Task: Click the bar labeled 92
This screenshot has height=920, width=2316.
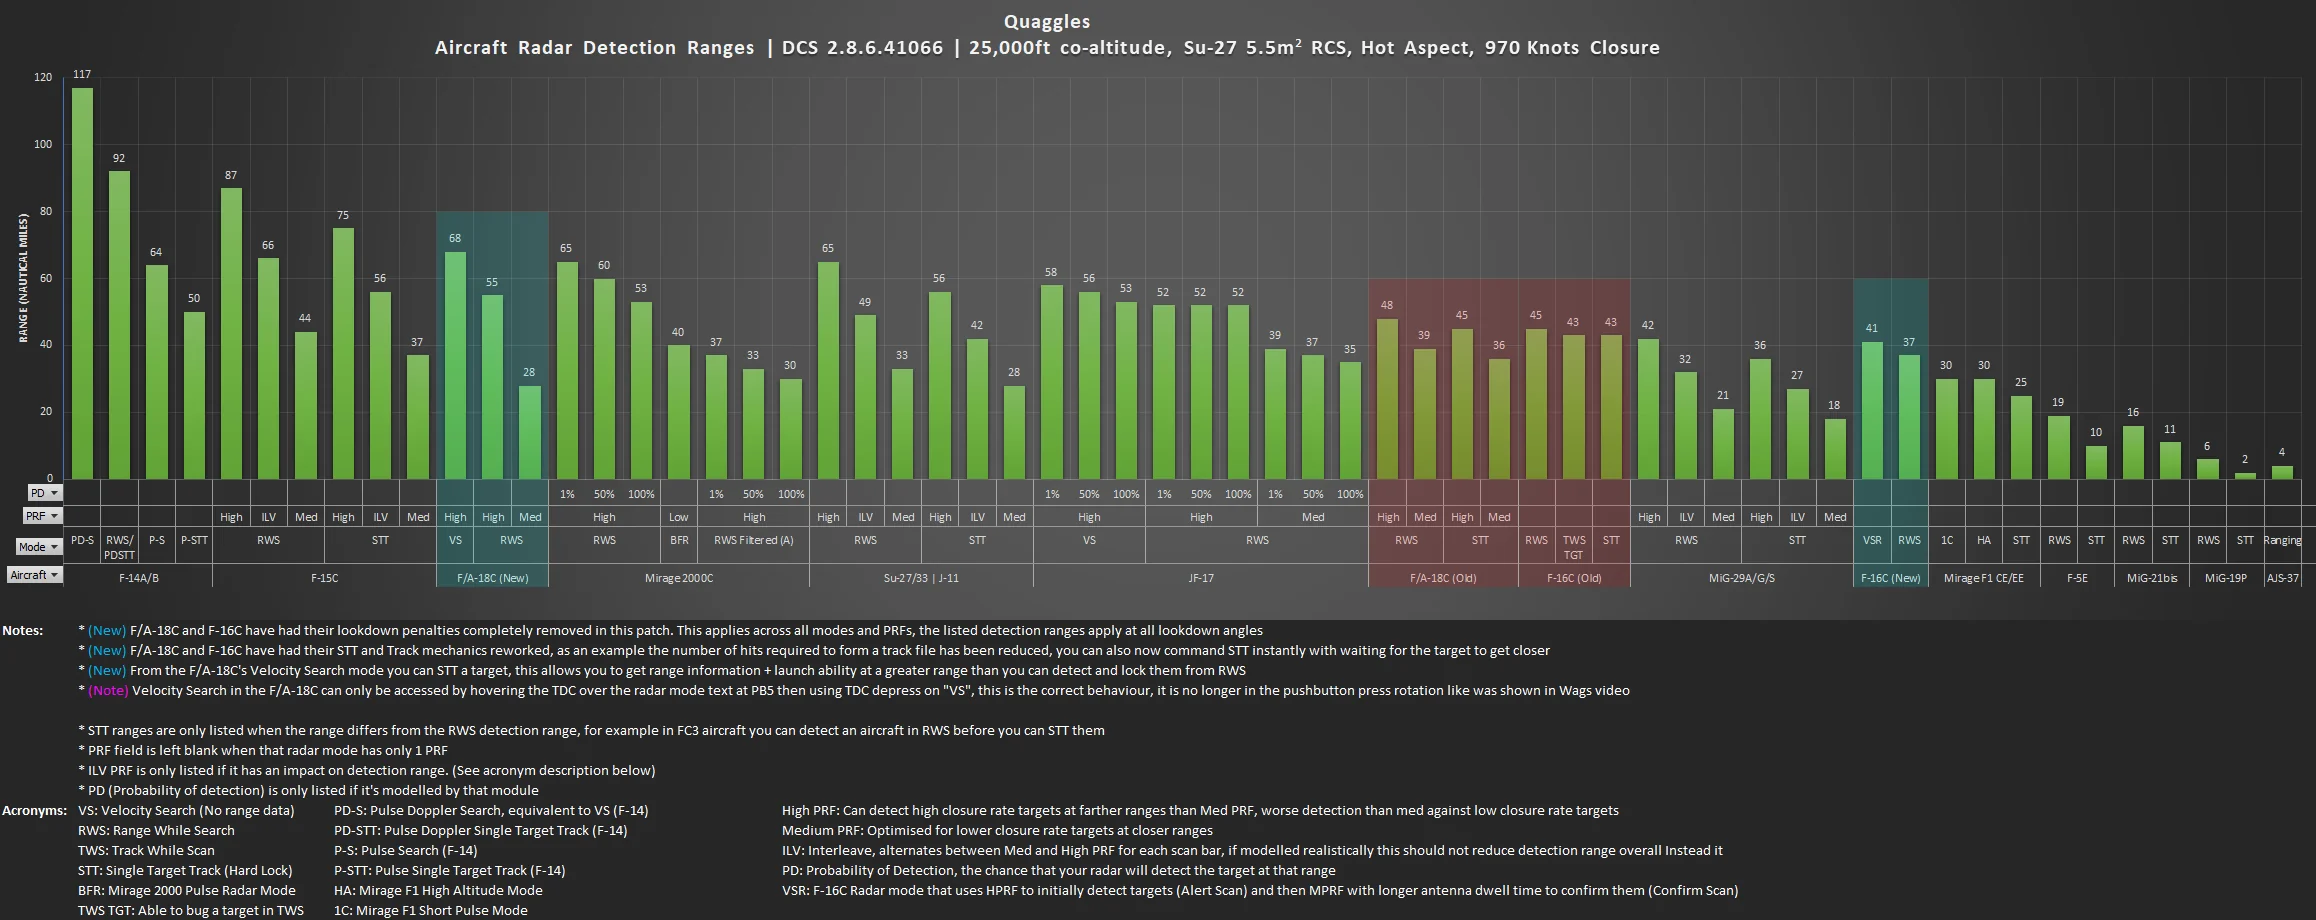Action: (119, 325)
